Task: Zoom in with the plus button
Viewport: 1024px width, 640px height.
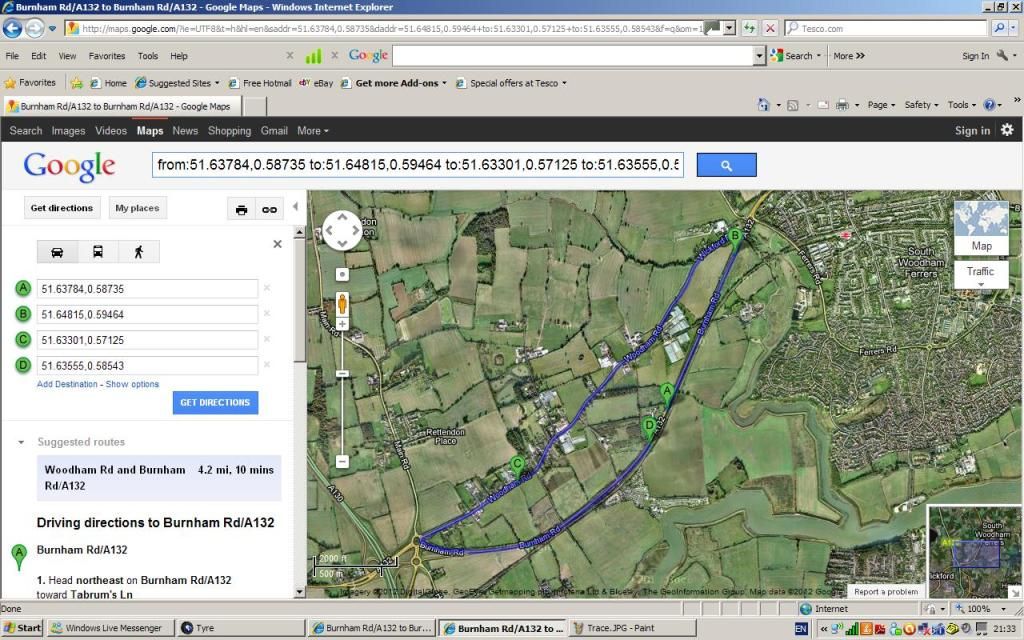Action: pyautogui.click(x=342, y=324)
